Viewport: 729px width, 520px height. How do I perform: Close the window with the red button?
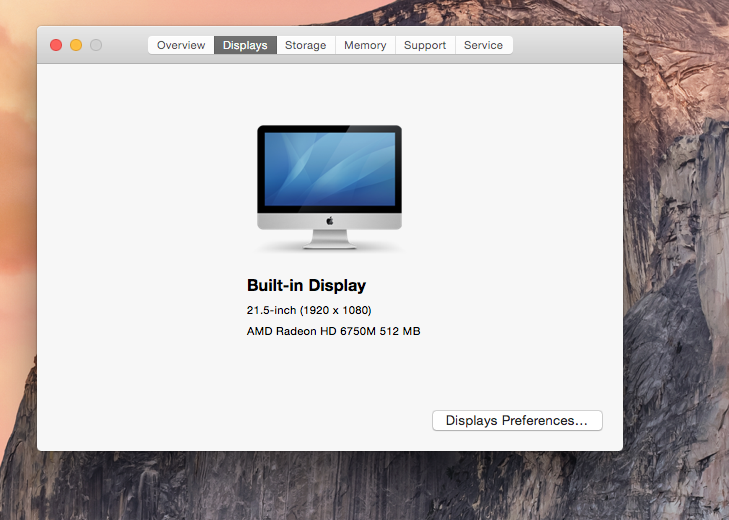click(x=56, y=45)
